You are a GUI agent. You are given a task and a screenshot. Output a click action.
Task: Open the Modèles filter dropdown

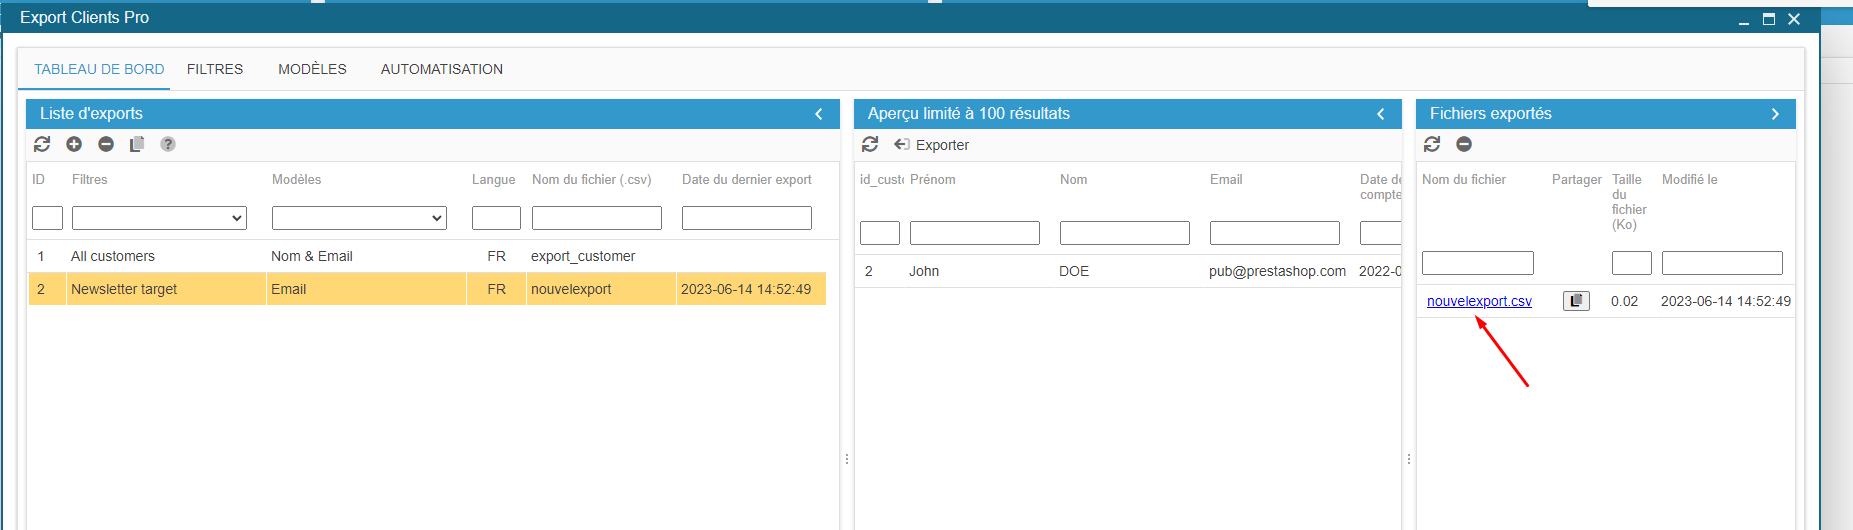pos(359,218)
